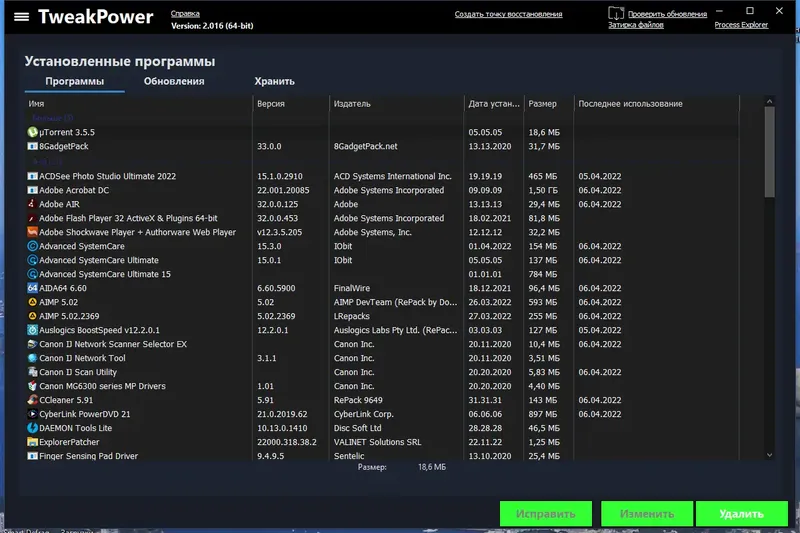The image size is (800, 533).
Task: Select the ExplorerPatcher folder icon
Action: (x=32, y=442)
